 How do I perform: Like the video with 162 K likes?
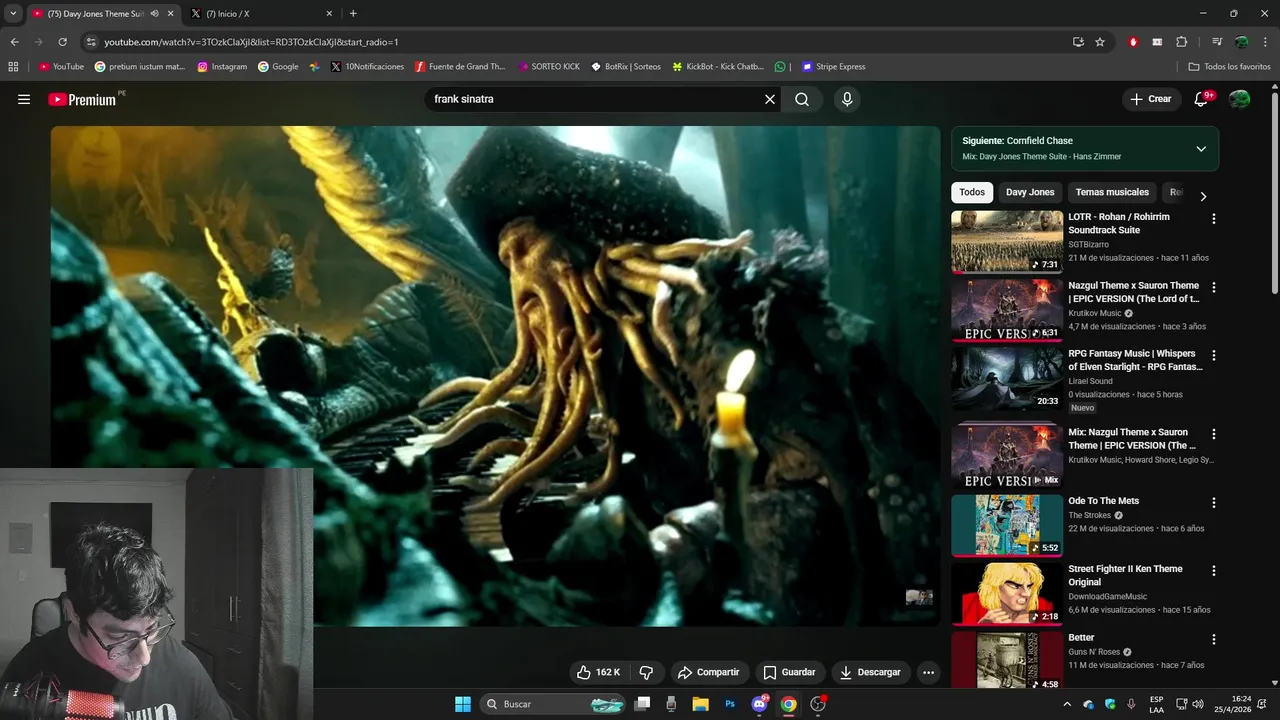(598, 672)
